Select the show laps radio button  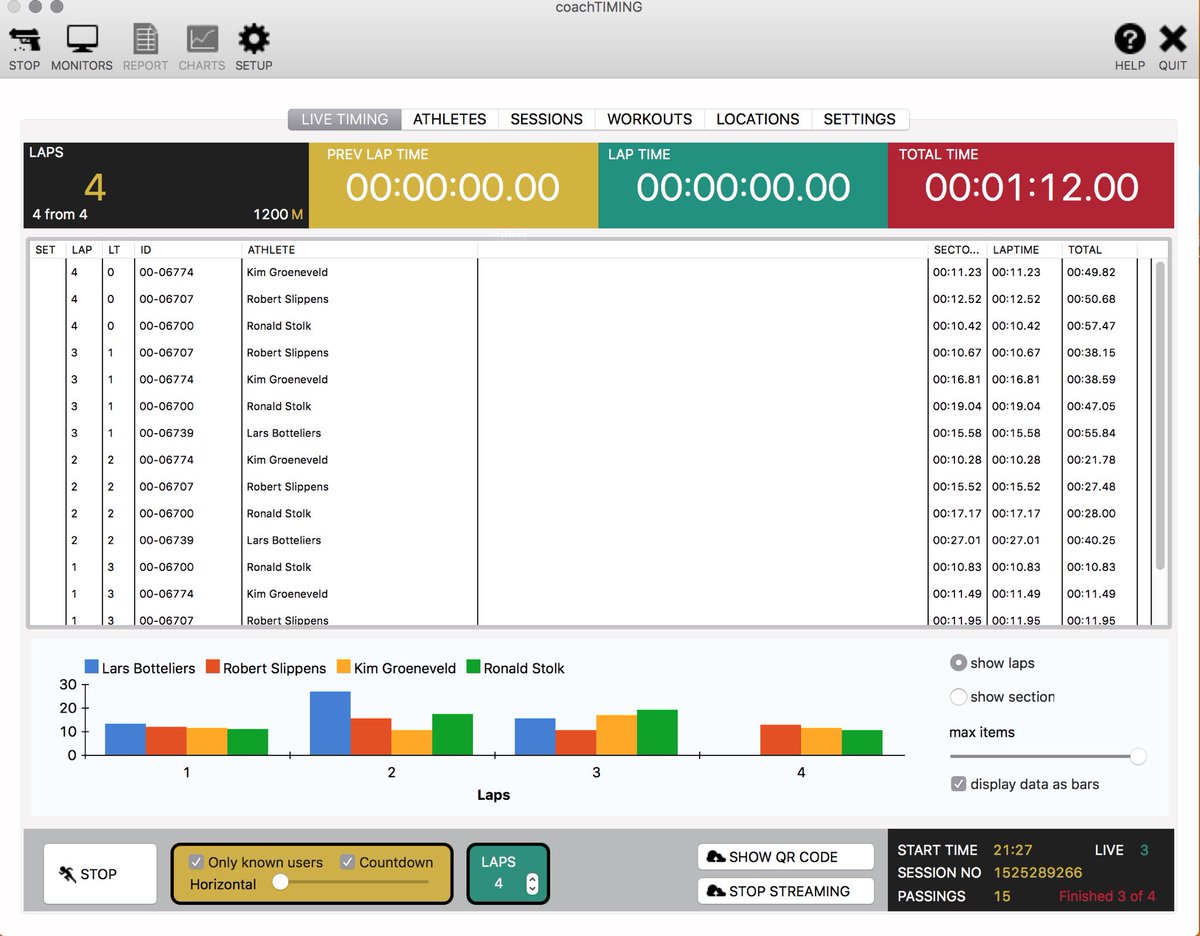click(x=958, y=663)
